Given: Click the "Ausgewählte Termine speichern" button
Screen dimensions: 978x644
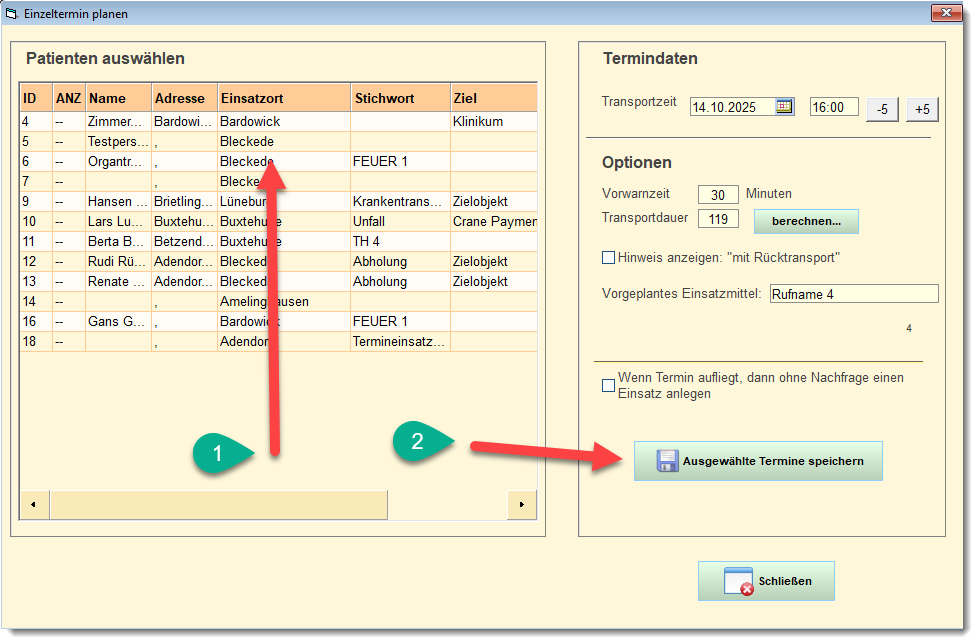Looking at the screenshot, I should coord(758,461).
